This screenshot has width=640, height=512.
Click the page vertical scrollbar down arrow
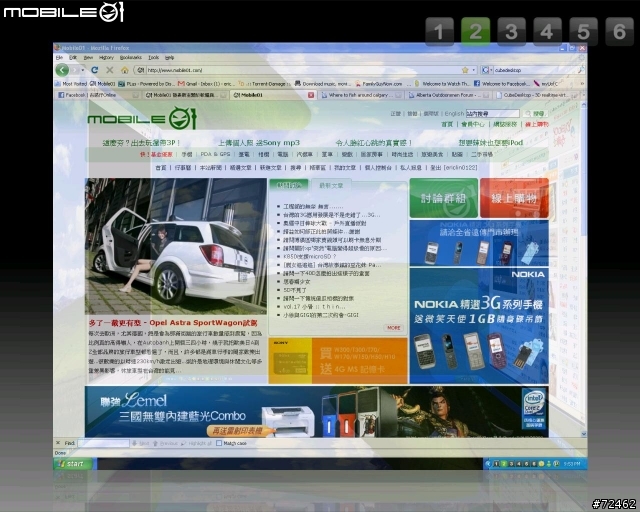[x=583, y=434]
